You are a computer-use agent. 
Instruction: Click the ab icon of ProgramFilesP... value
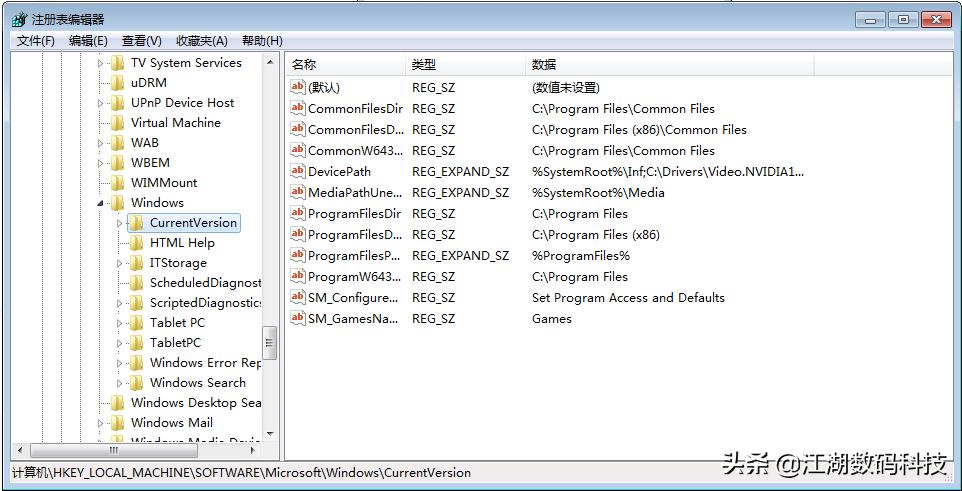click(298, 255)
